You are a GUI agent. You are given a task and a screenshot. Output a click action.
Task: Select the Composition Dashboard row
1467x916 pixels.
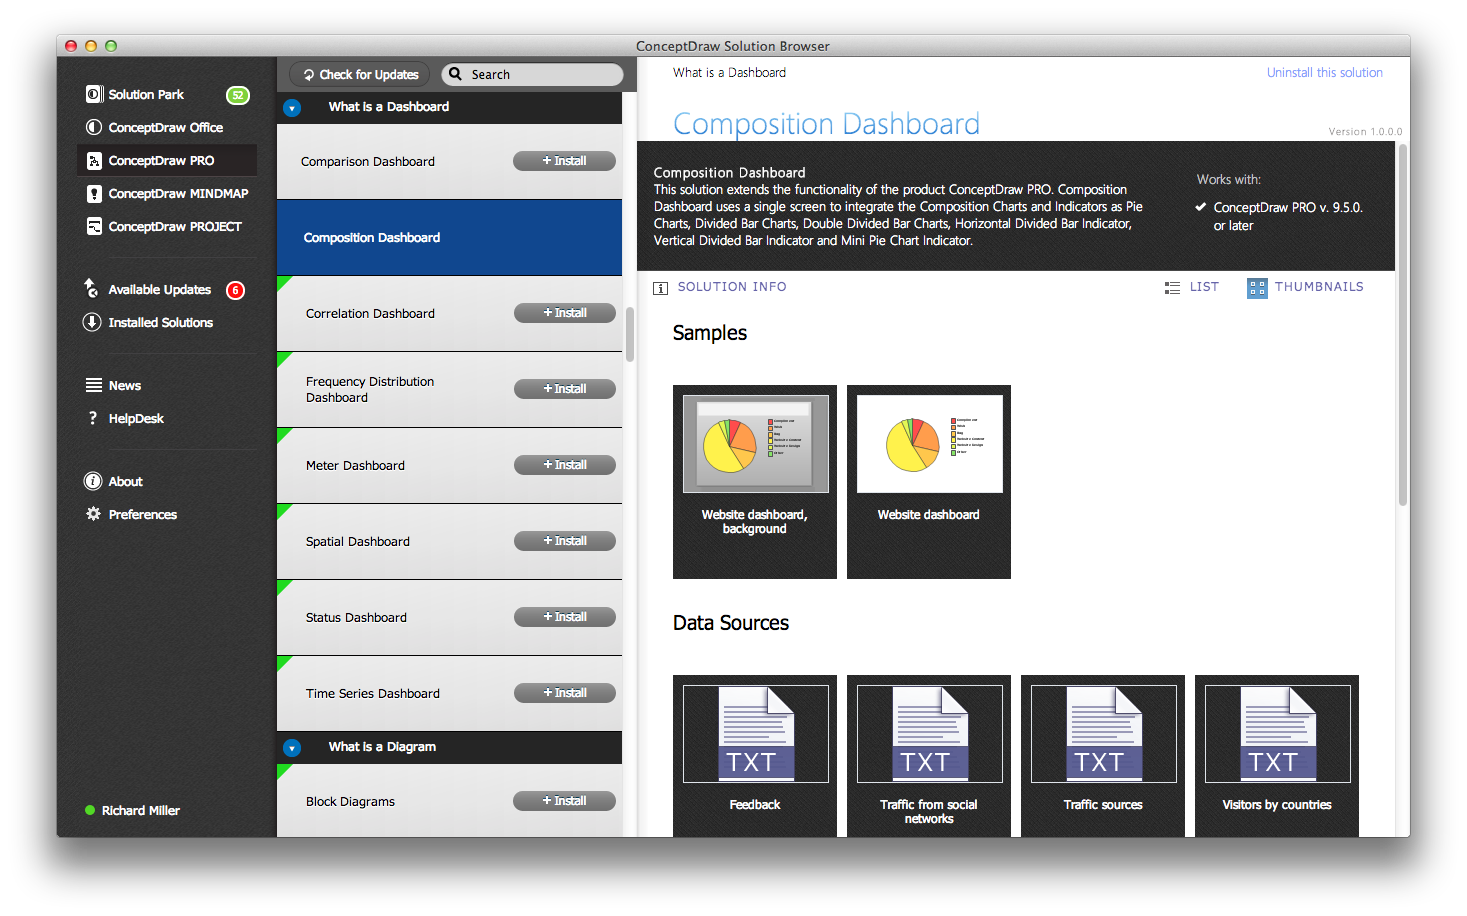pyautogui.click(x=449, y=238)
